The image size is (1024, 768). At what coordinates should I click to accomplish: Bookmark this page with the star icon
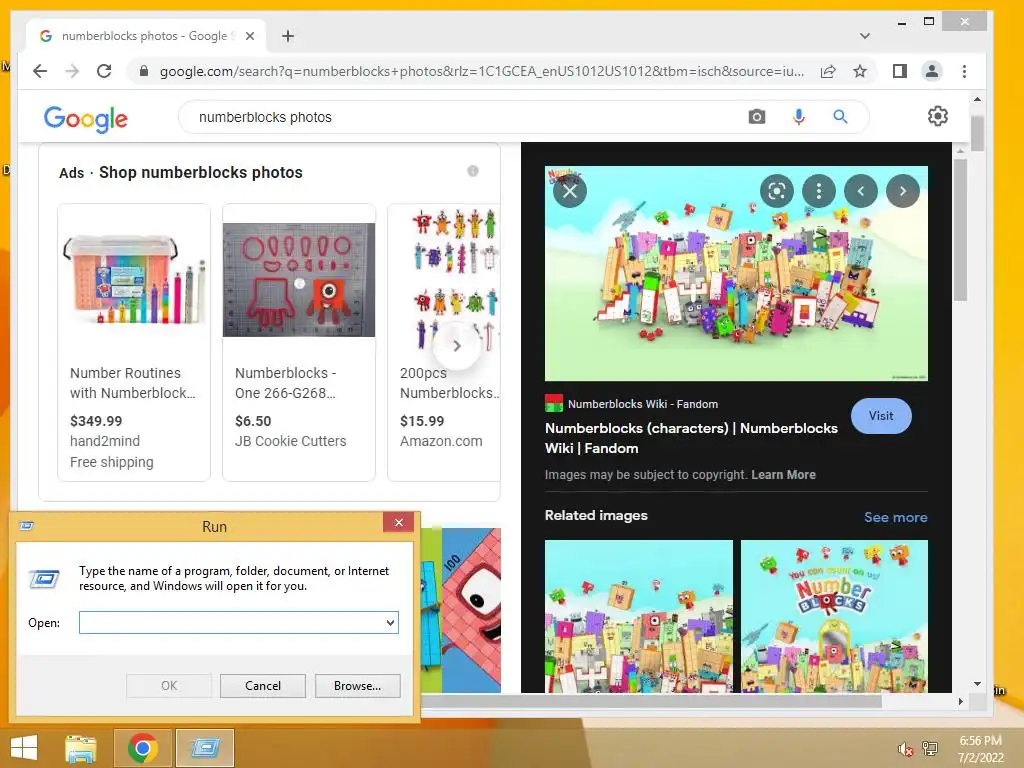860,71
